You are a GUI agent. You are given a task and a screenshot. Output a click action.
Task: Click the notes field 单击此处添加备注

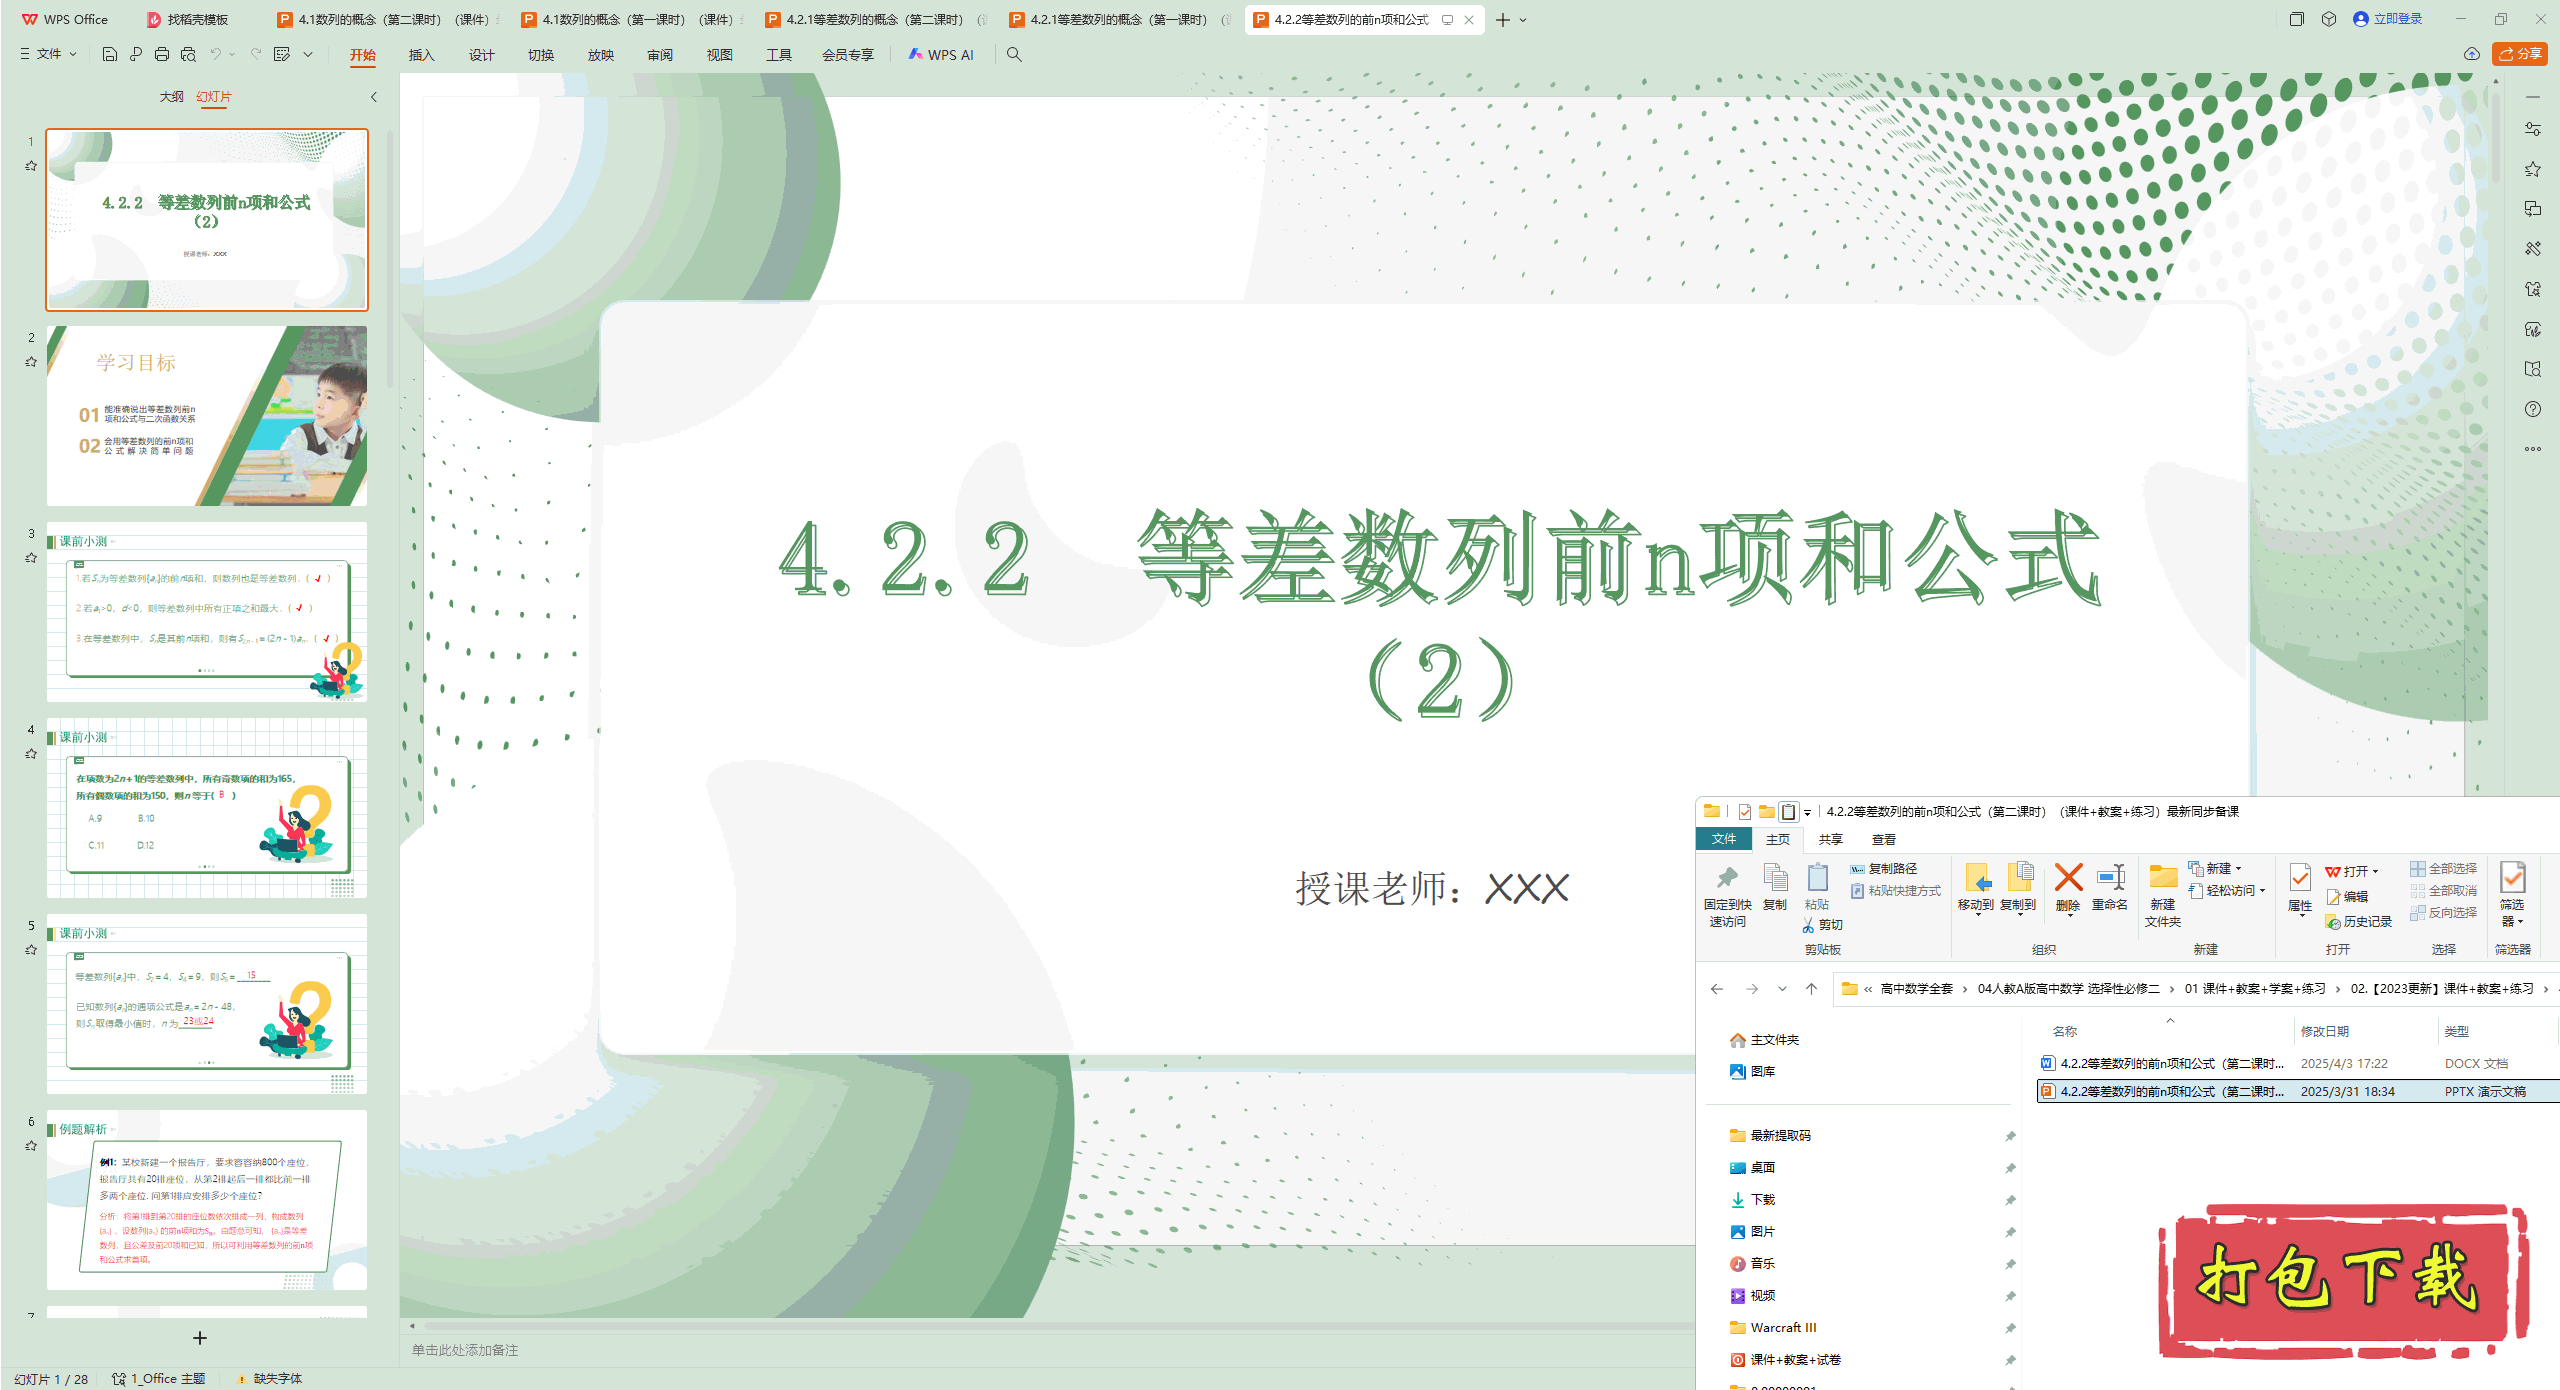[x=465, y=1350]
